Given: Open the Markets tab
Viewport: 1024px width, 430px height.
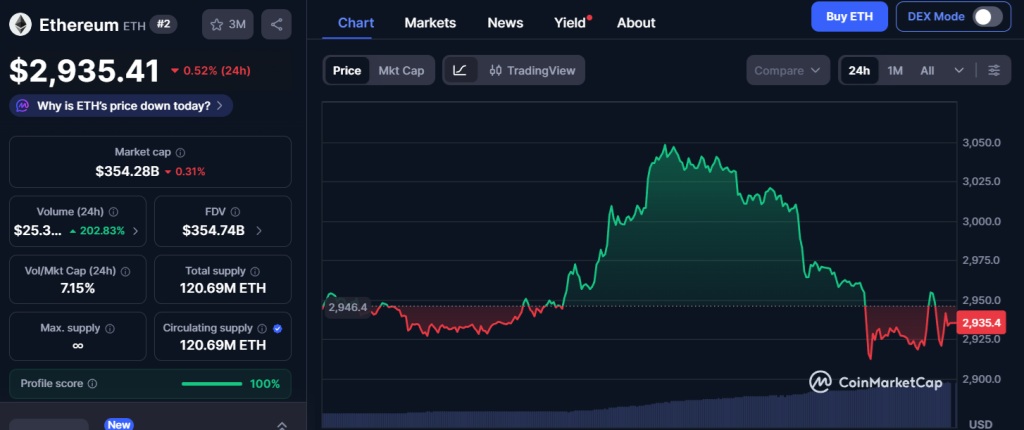Looking at the screenshot, I should point(430,23).
